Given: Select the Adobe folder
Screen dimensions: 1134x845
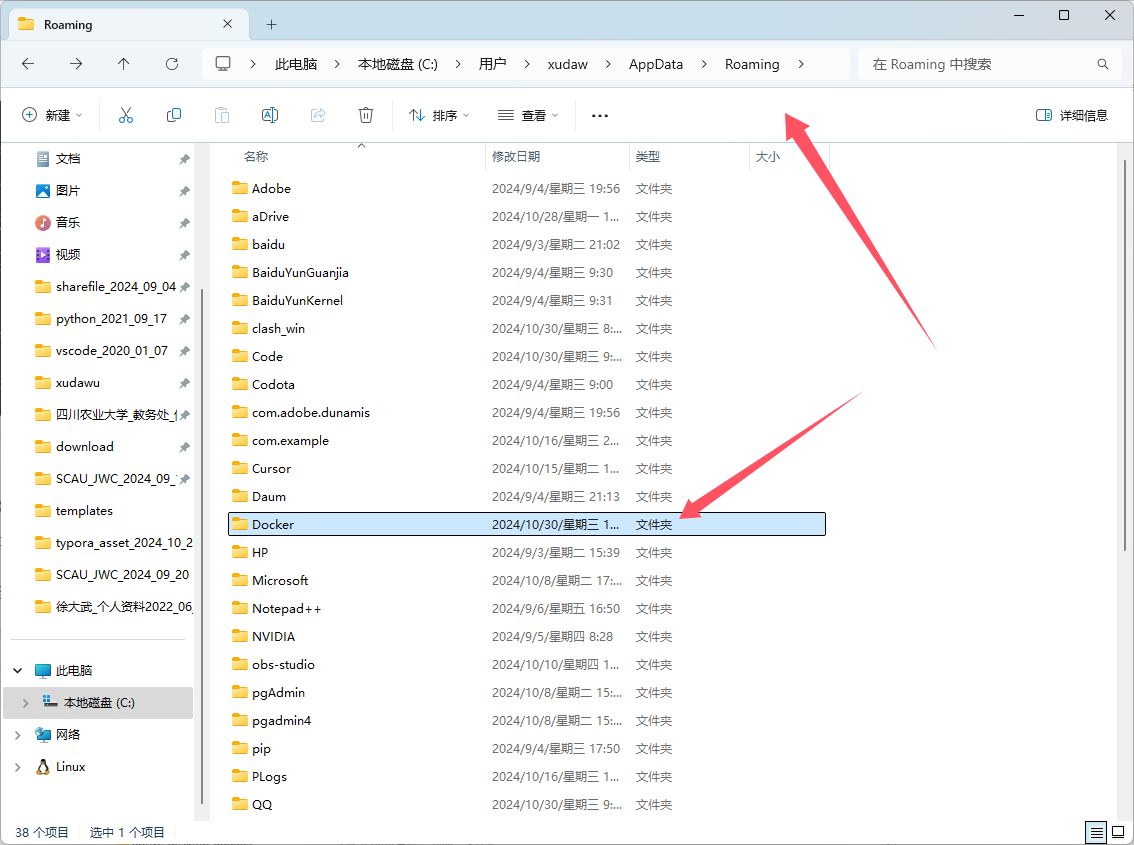Looking at the screenshot, I should (x=526, y=188).
